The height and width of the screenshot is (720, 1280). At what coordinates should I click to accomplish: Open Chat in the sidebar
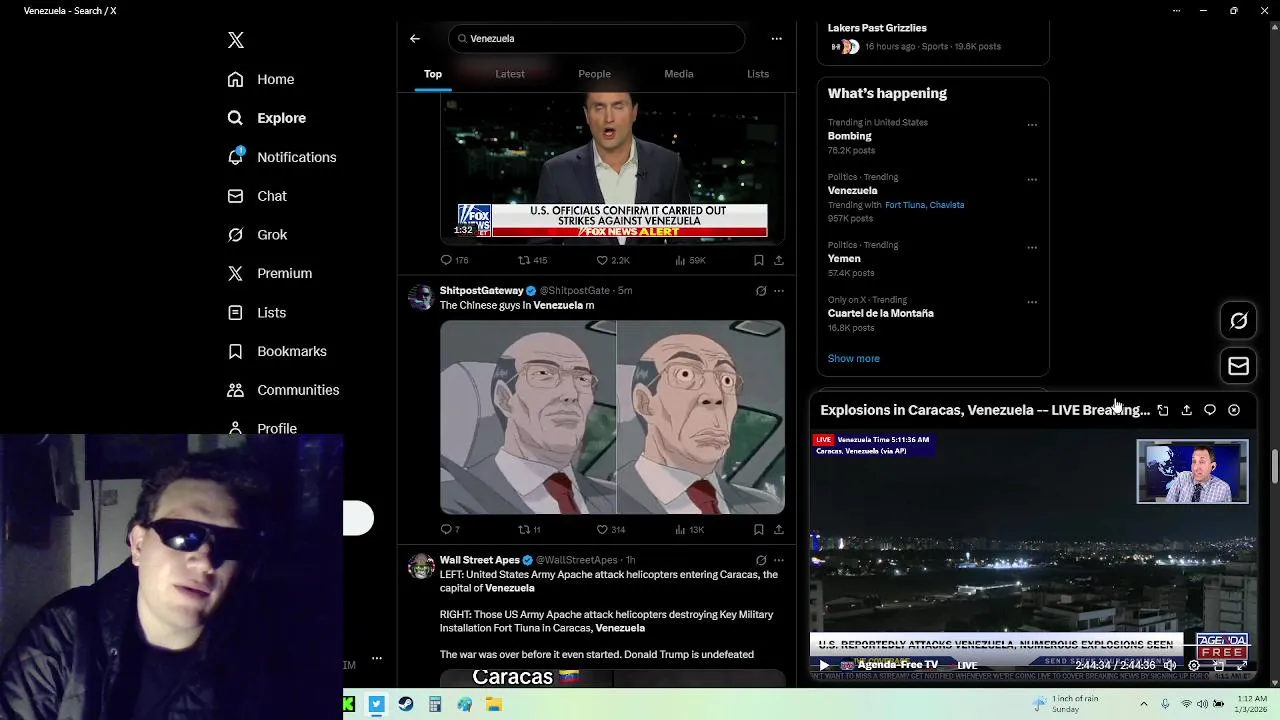(257, 196)
